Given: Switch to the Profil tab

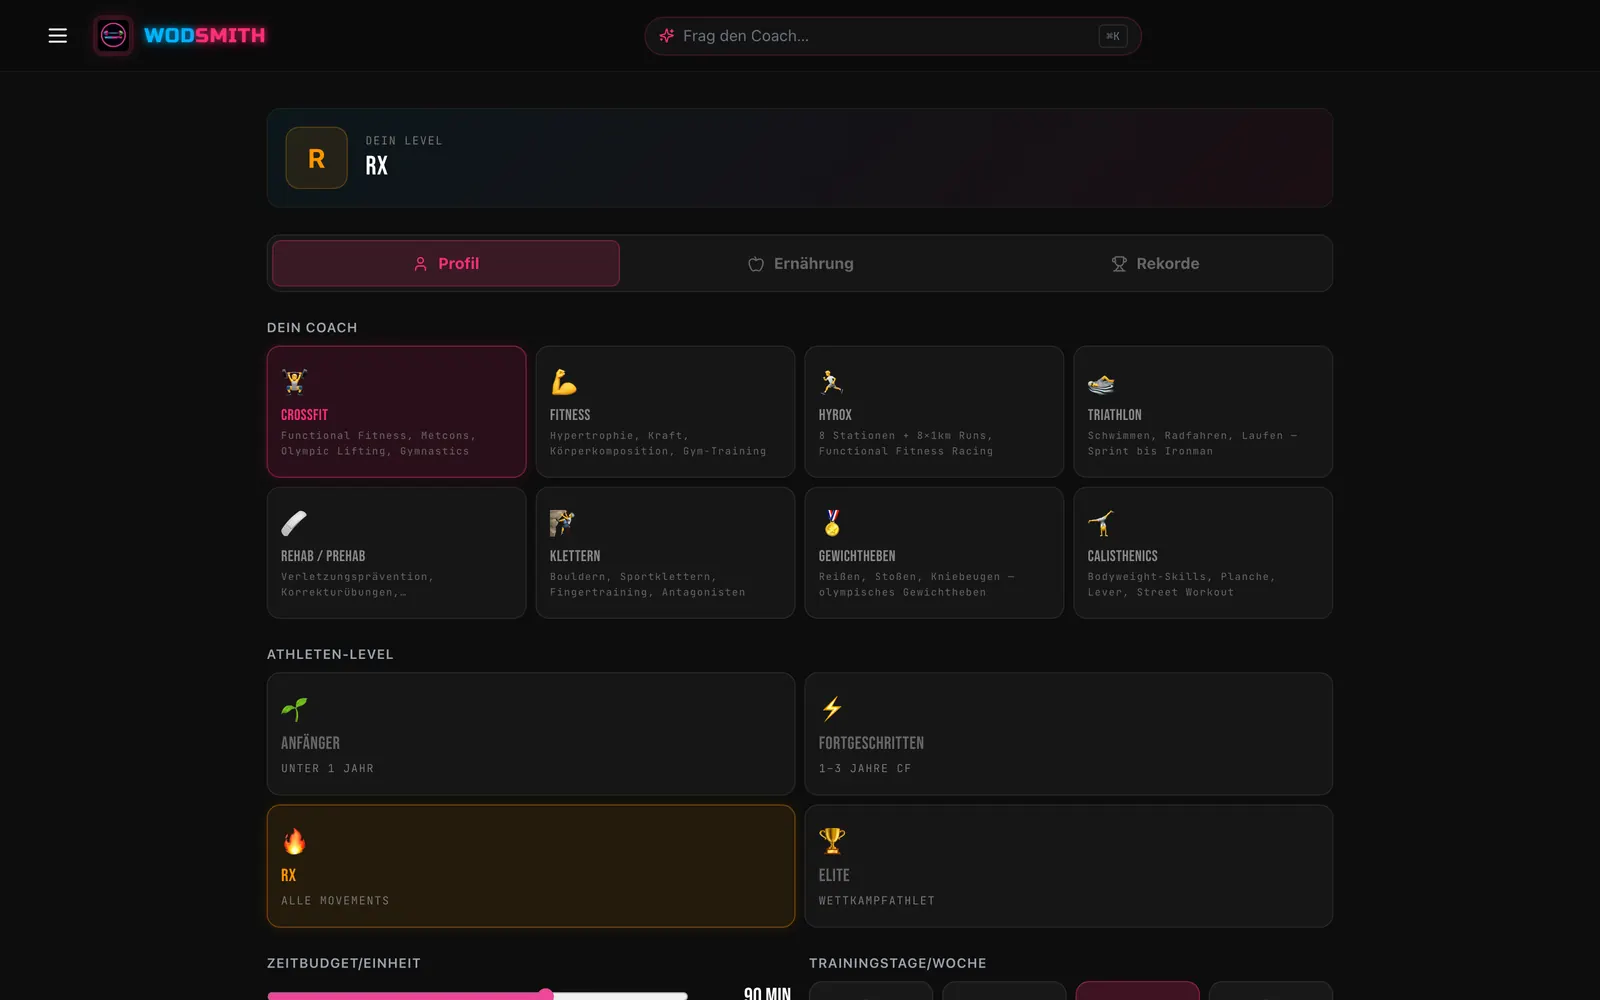Looking at the screenshot, I should pos(446,264).
